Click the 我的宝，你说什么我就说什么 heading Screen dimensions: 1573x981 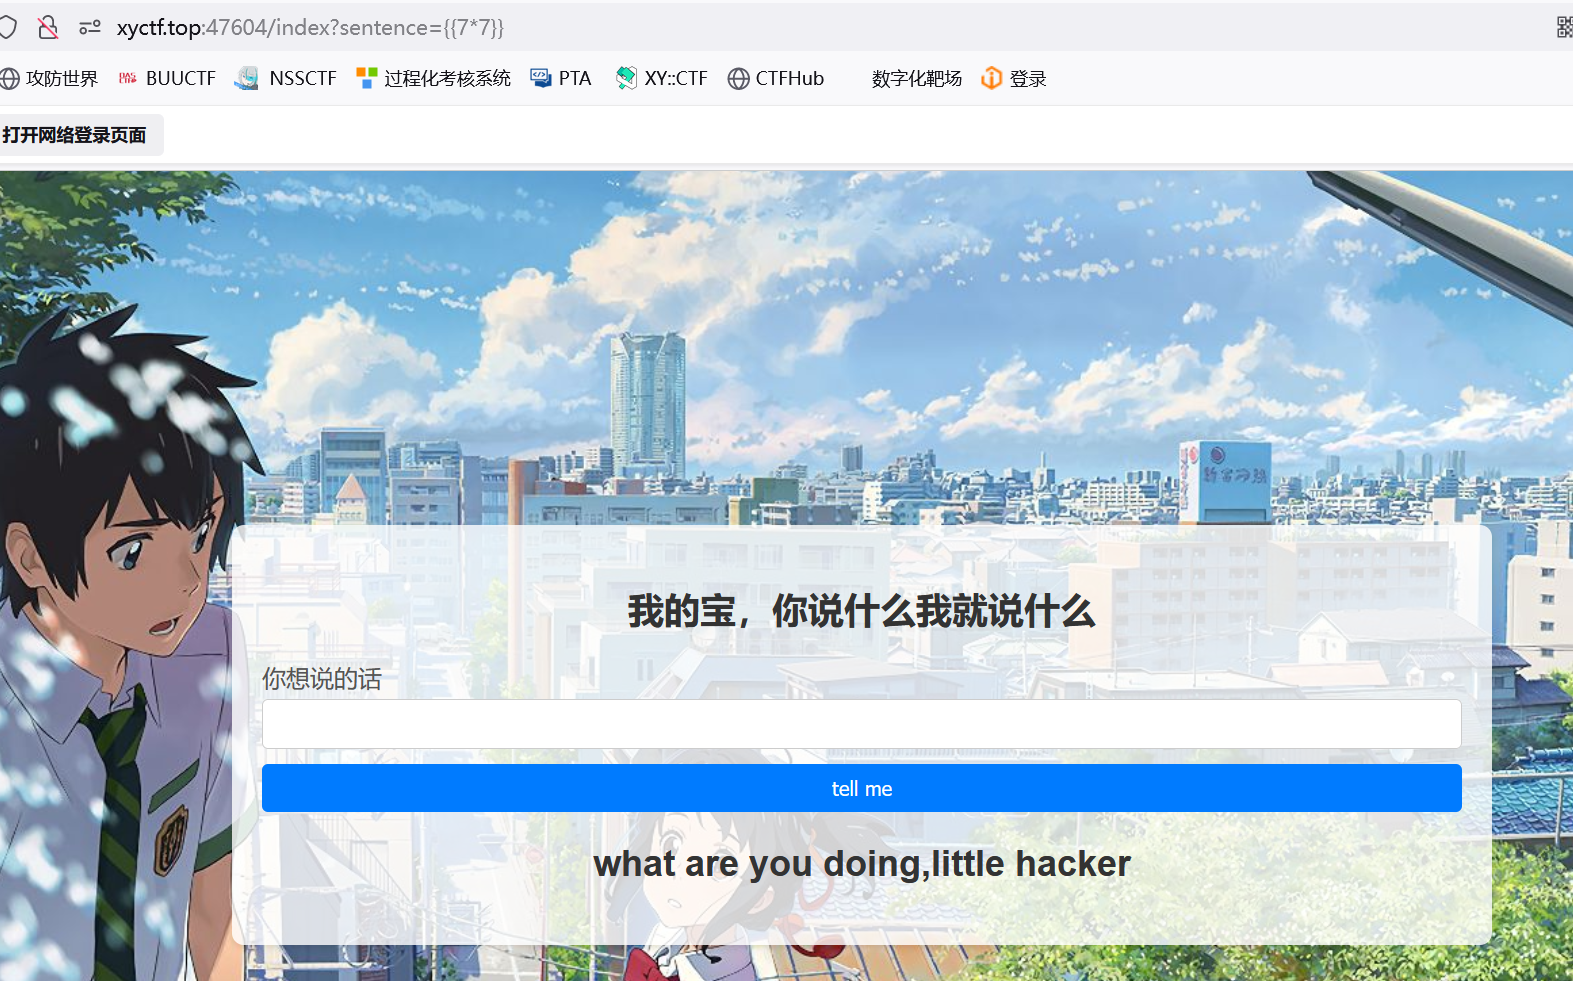click(861, 611)
